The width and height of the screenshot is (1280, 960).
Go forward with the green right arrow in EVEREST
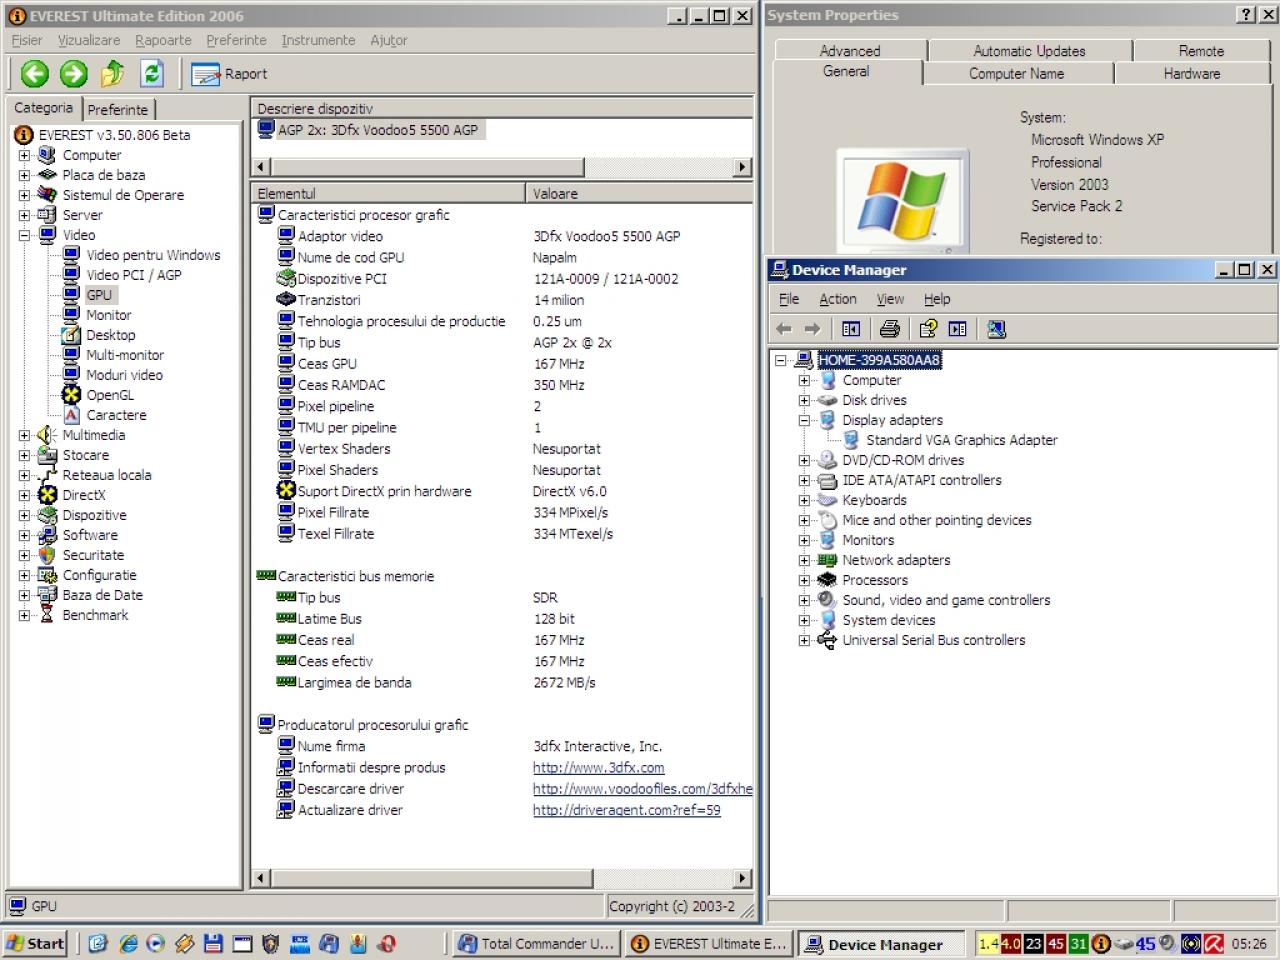coord(74,73)
